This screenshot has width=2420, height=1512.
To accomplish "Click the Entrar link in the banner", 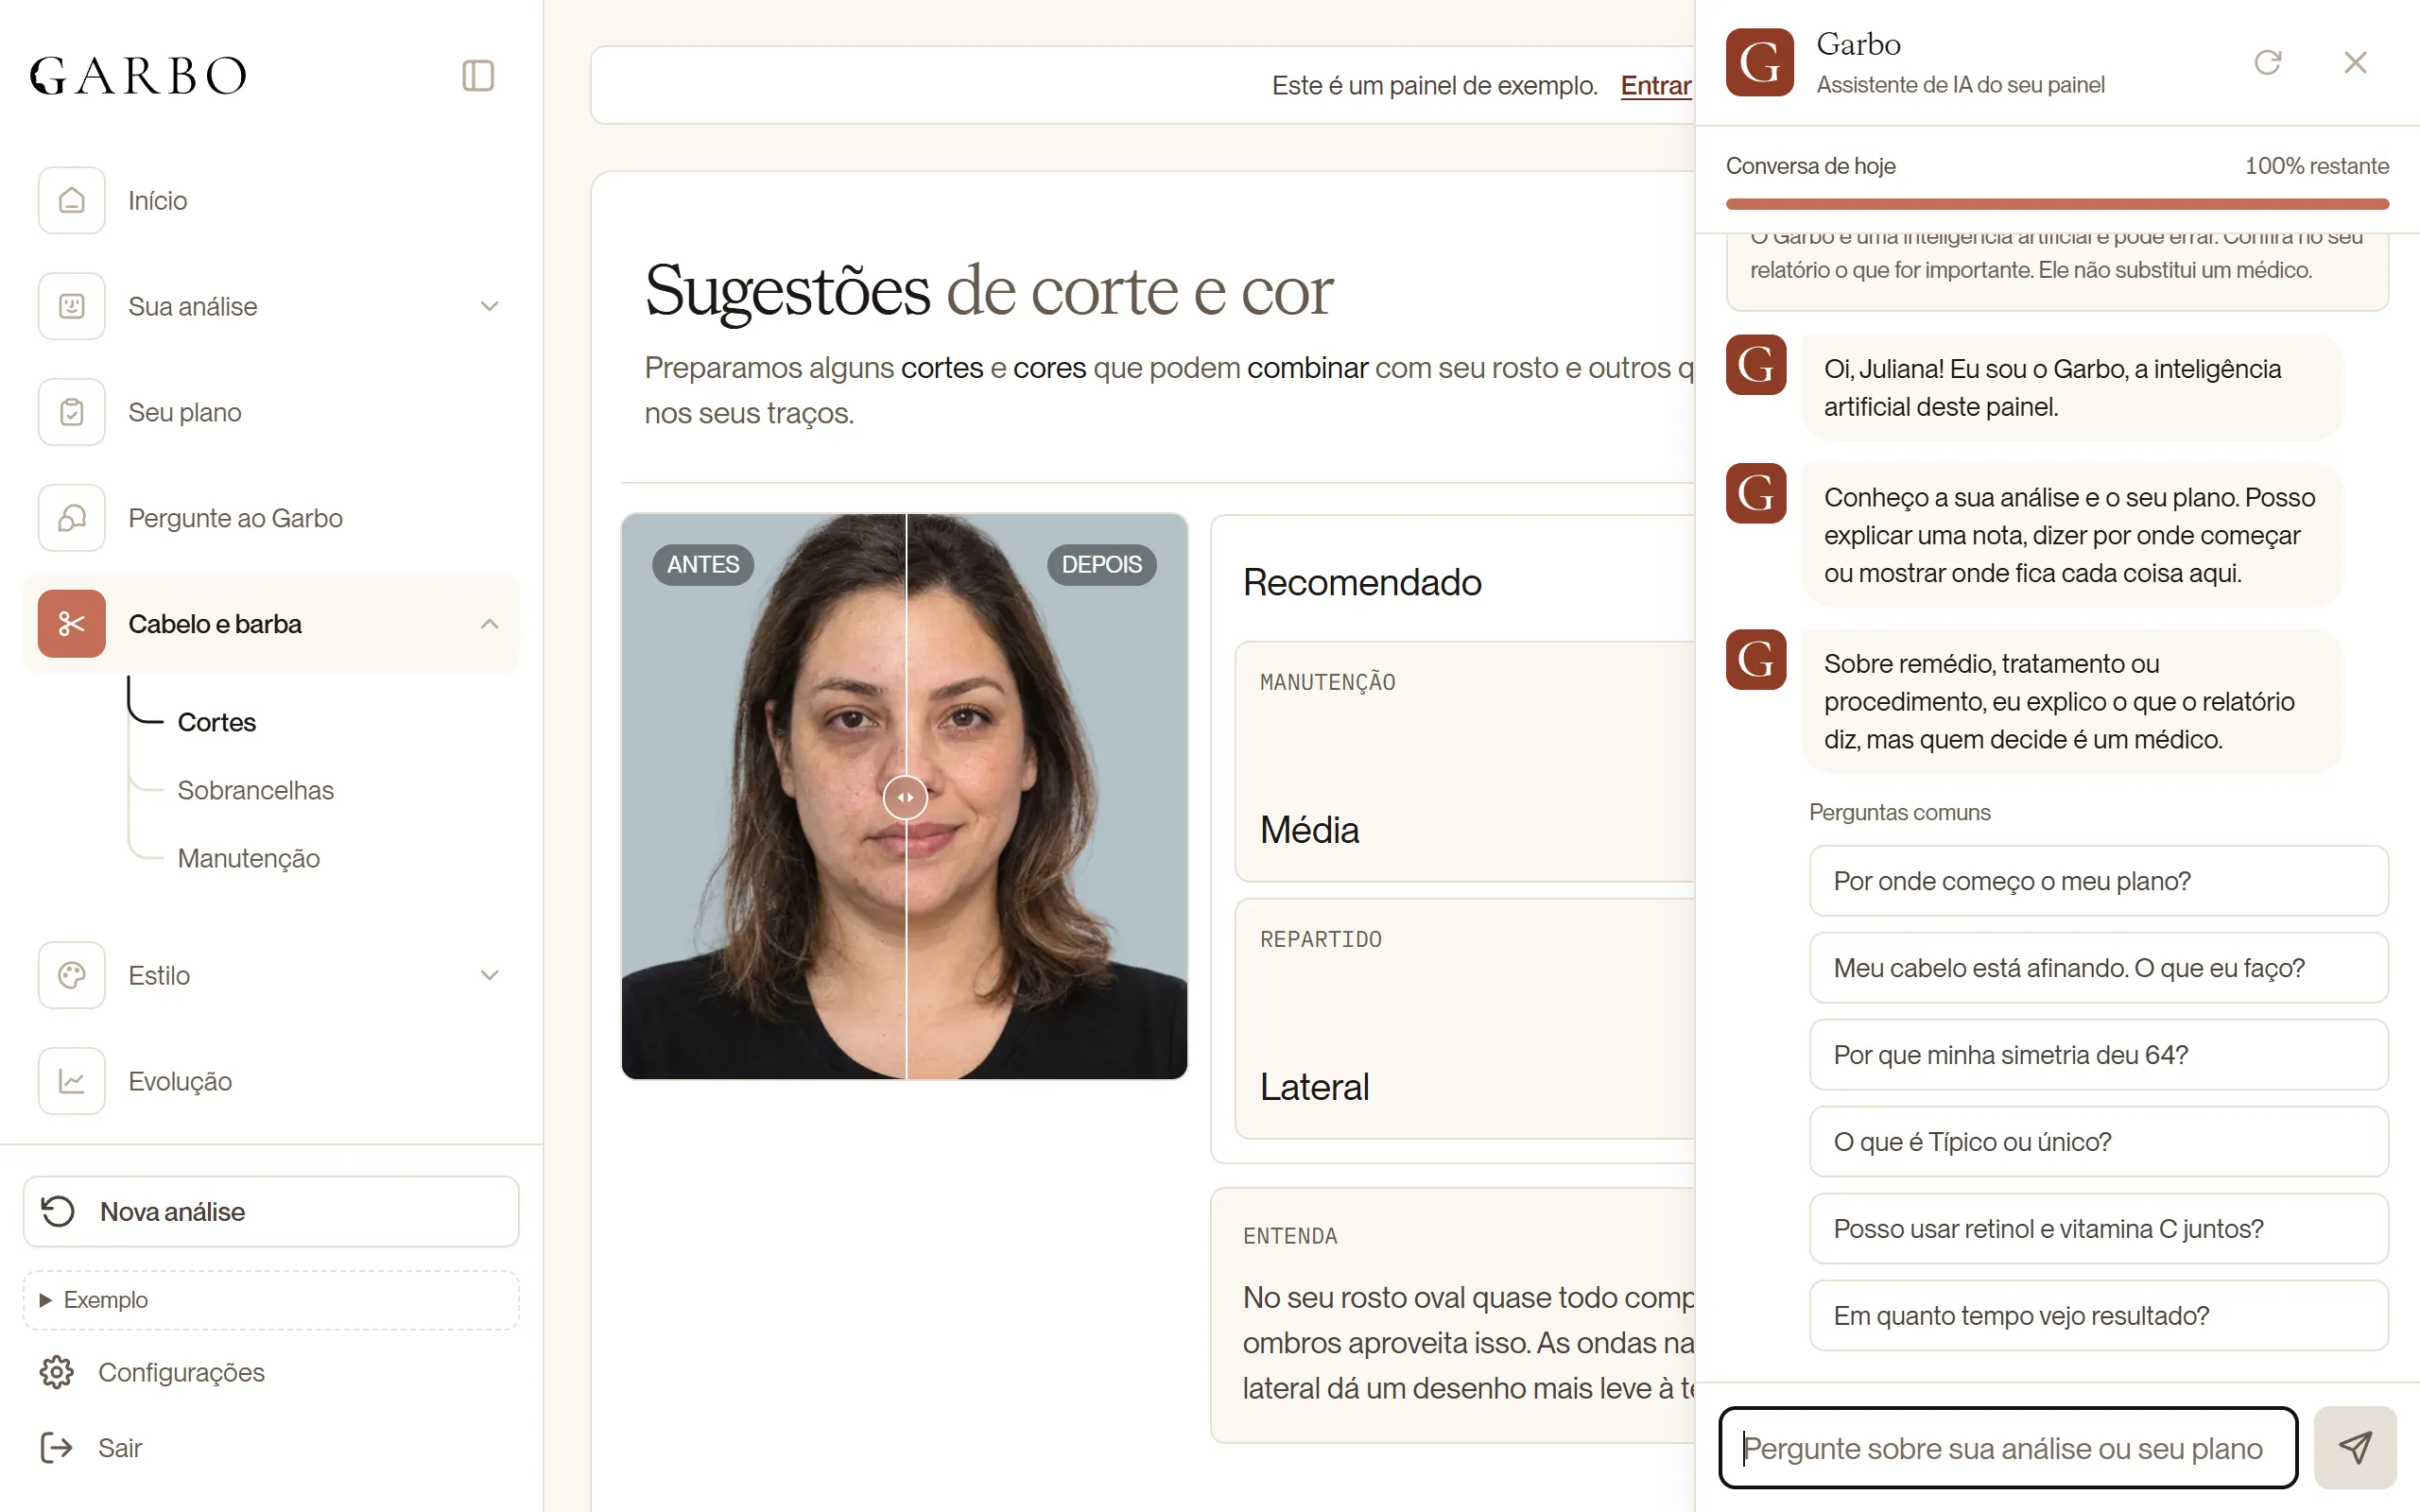I will (x=1656, y=86).
